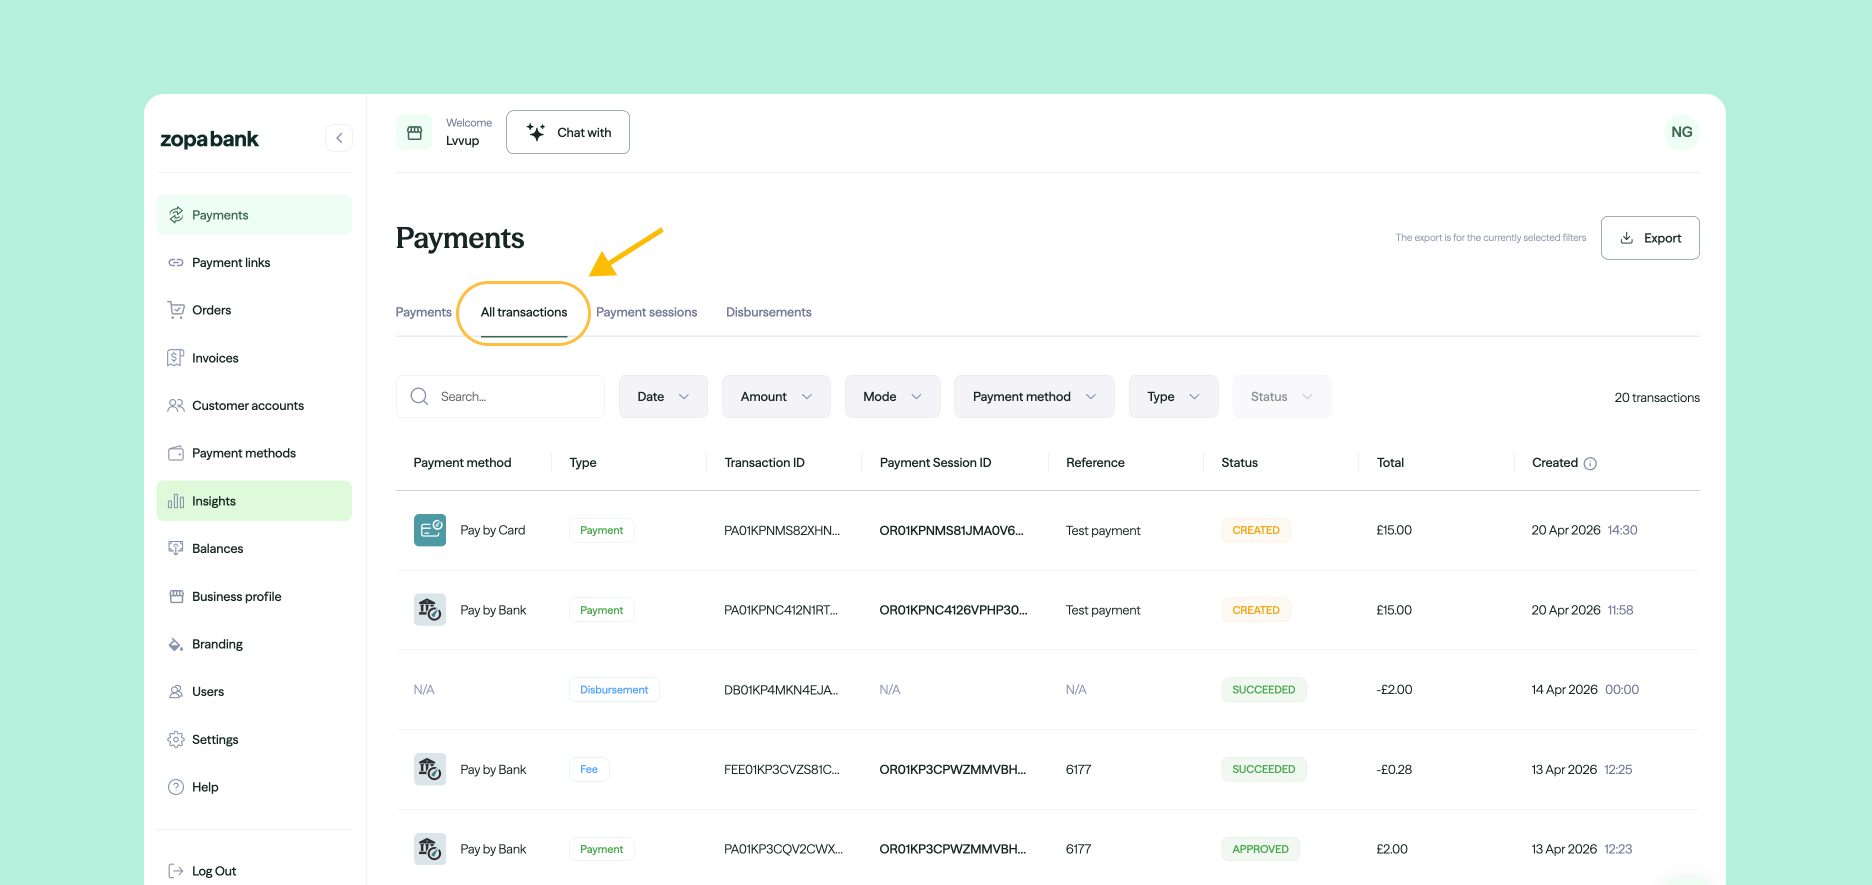Expand the Mode filter dropdown

892,397
